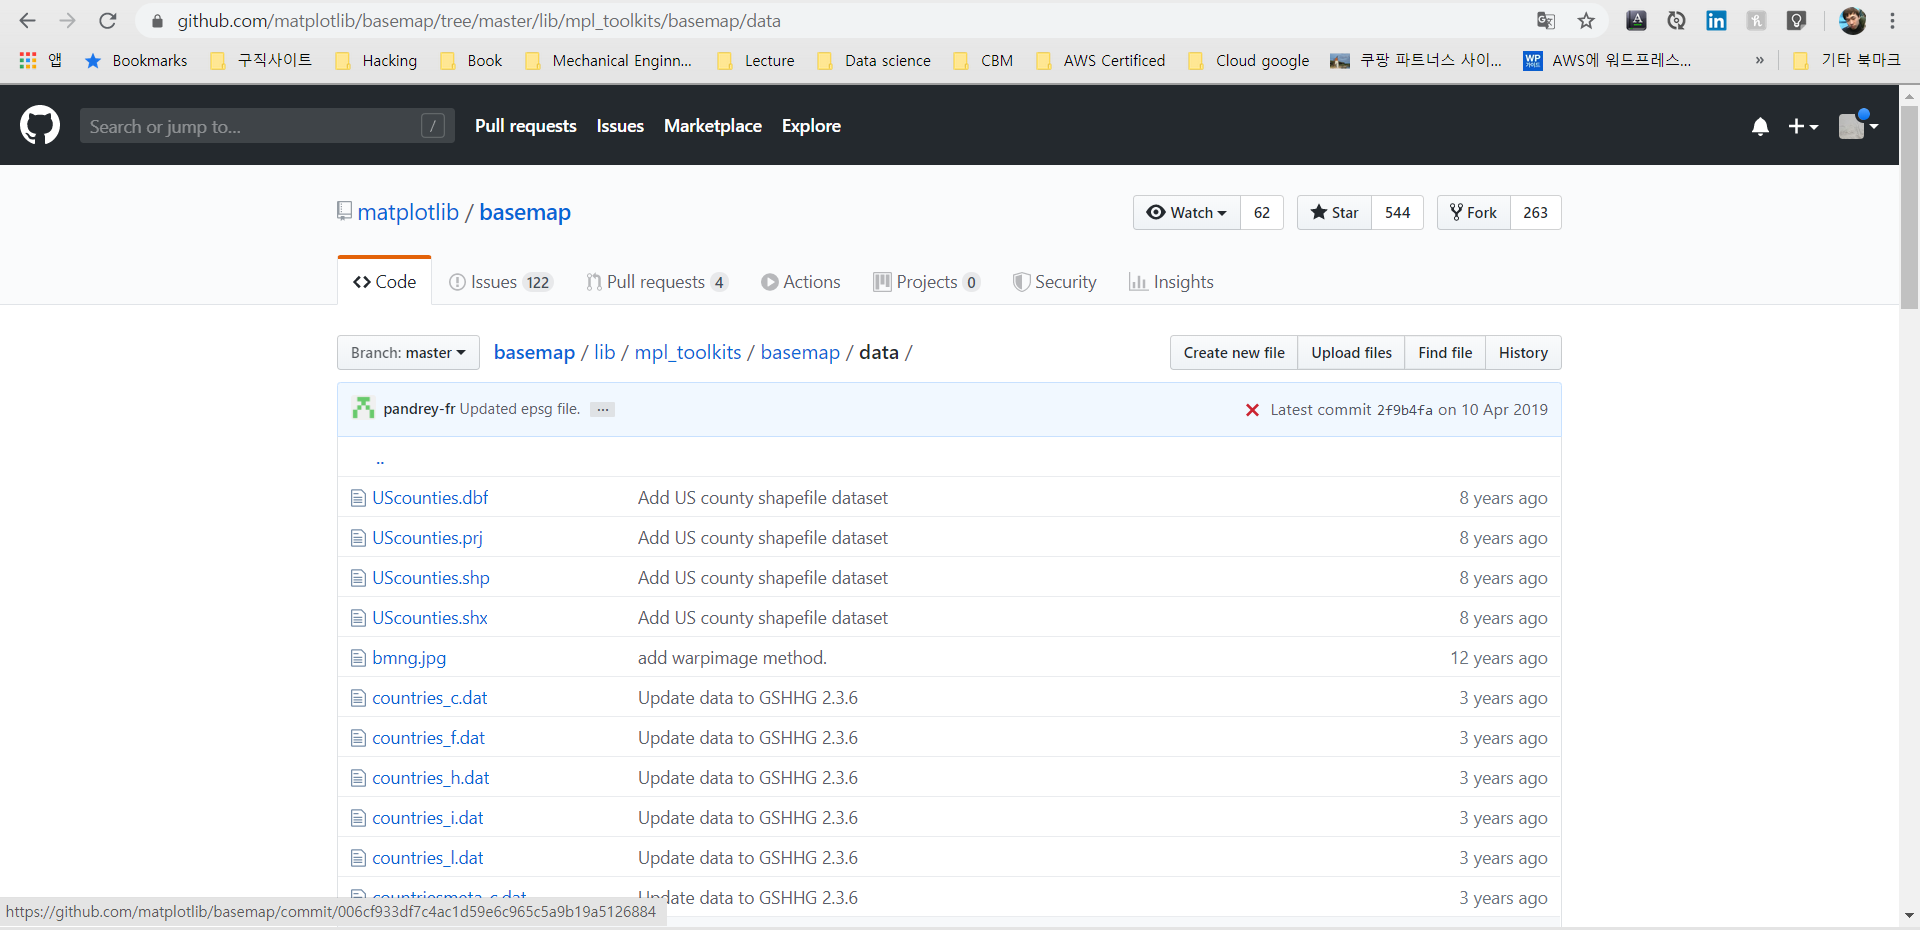This screenshot has width=1920, height=930.
Task: Click the 'add warpimage method.' commit message
Action: tap(732, 658)
